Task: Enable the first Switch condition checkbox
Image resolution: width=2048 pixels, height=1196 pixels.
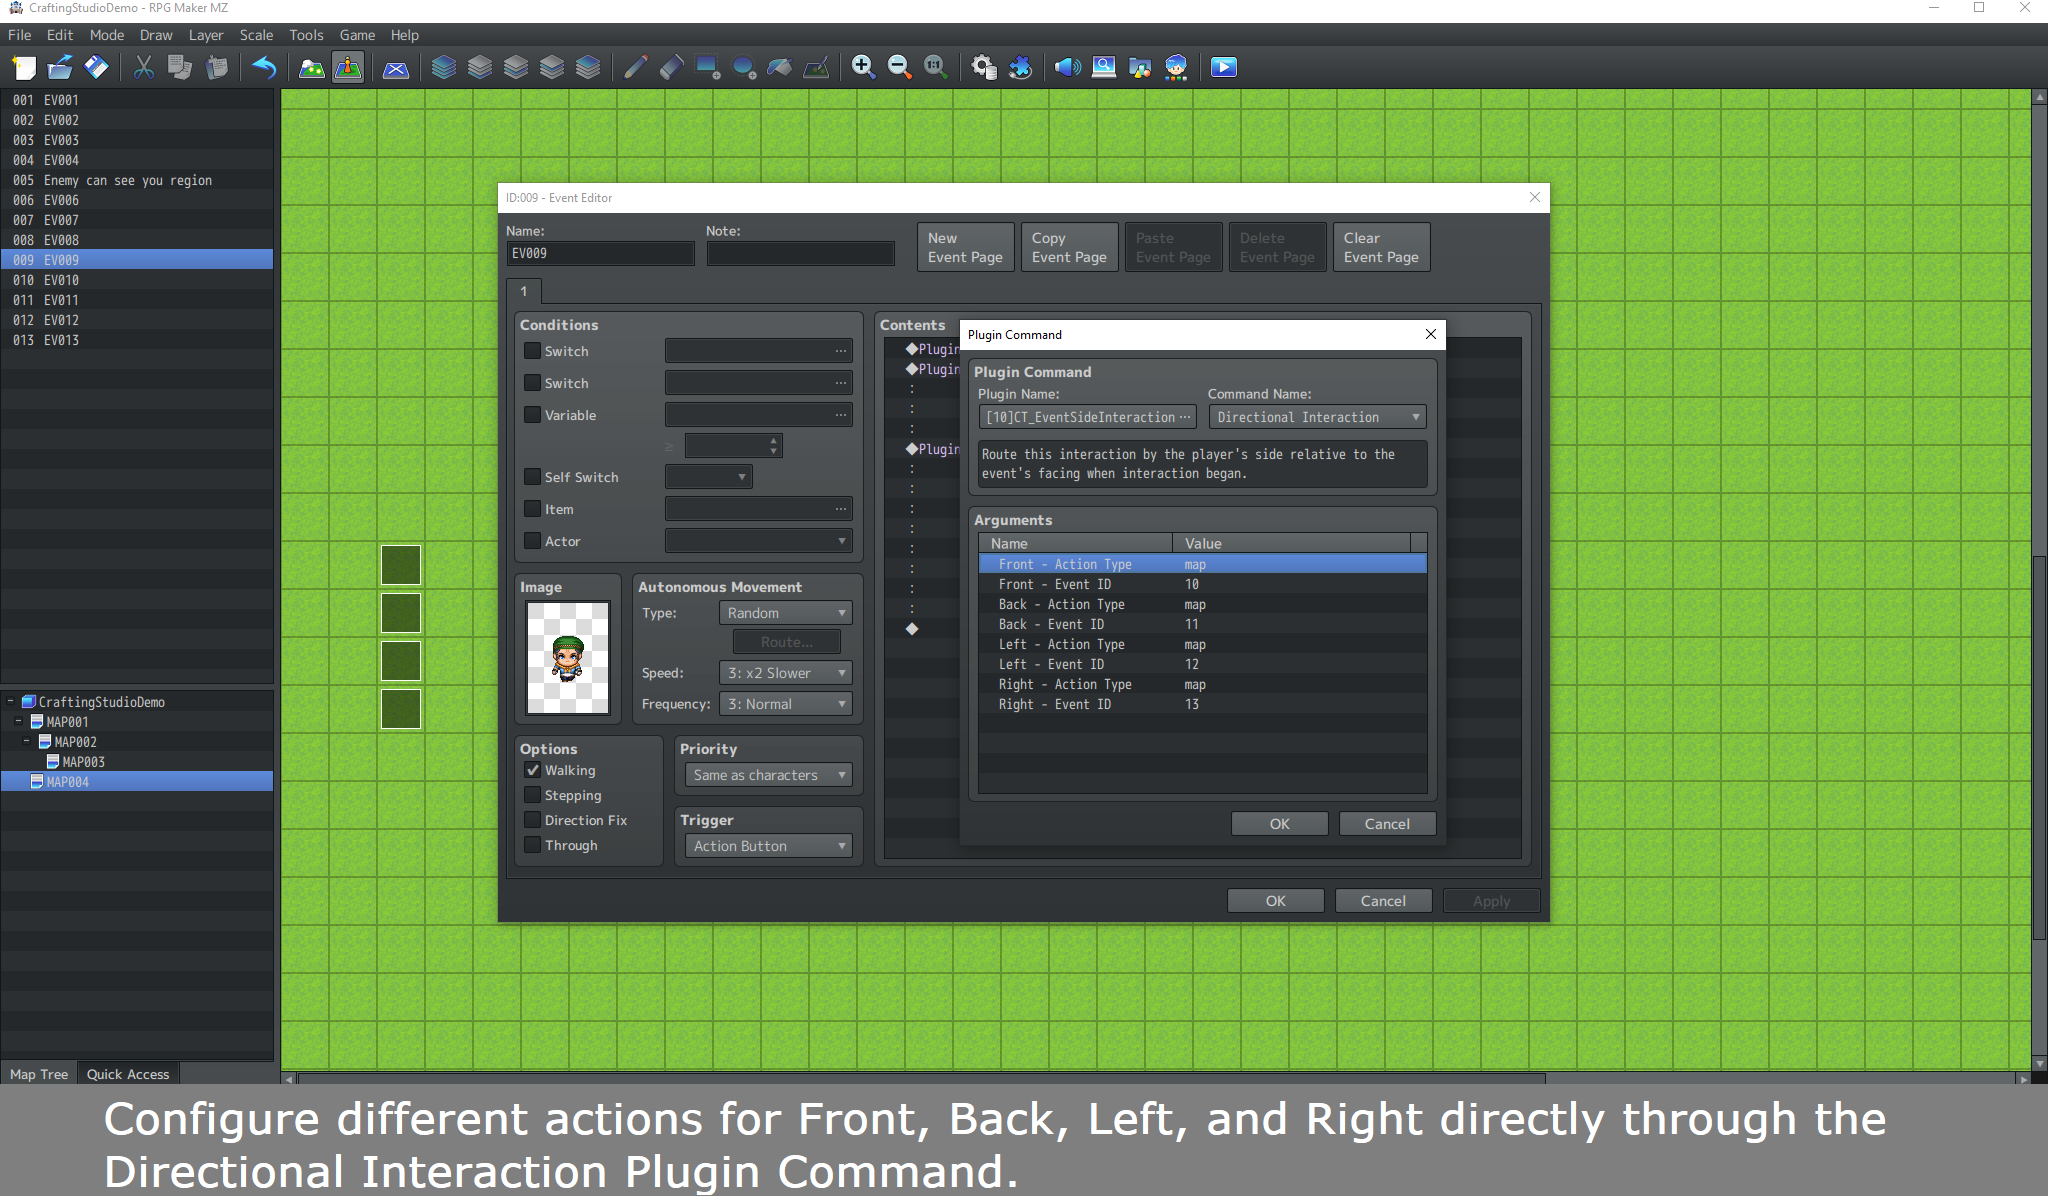Action: [x=533, y=351]
